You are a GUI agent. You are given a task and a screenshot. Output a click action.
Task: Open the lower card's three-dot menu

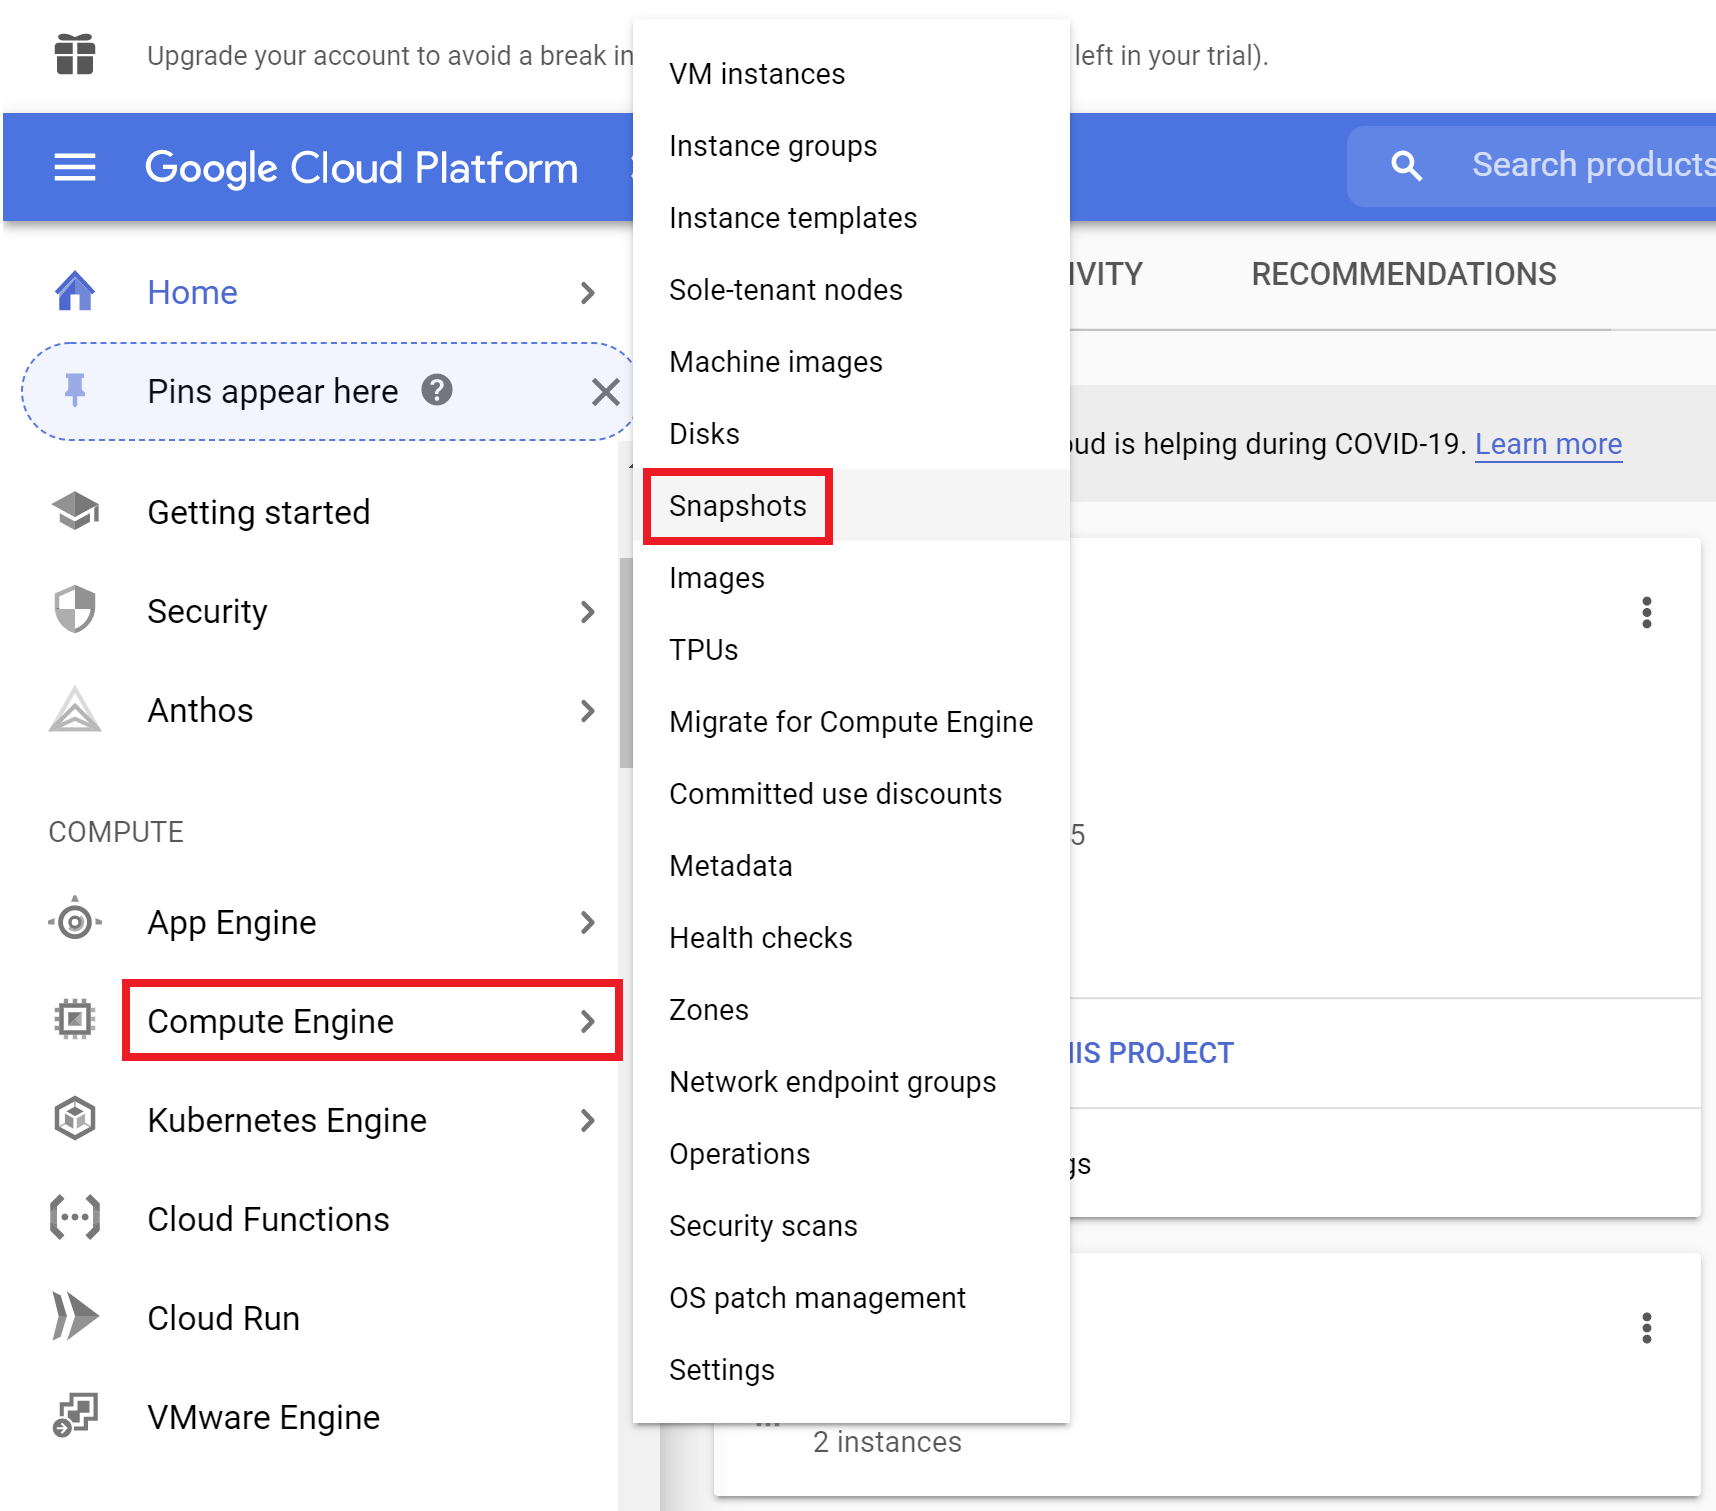[x=1646, y=1327]
